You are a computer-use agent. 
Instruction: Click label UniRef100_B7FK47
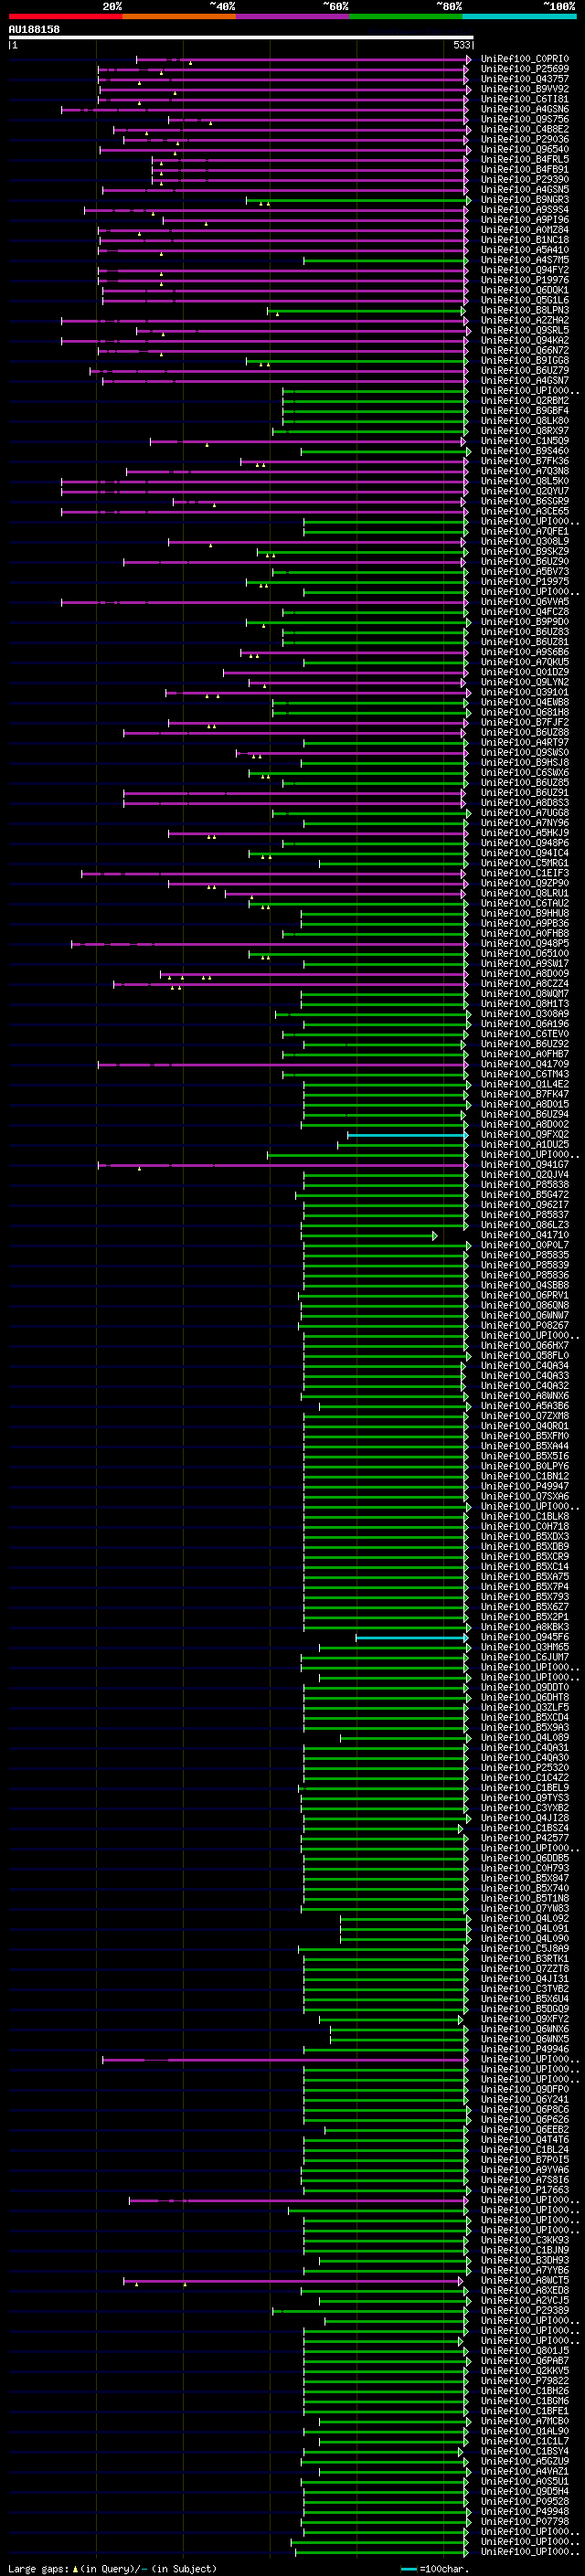pos(524,1095)
